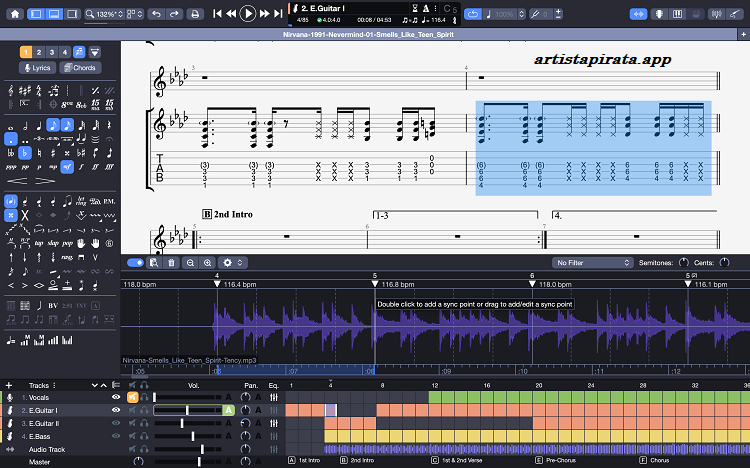This screenshot has height=468, width=750.
Task: Move the track up with chevron
Action: [103, 385]
